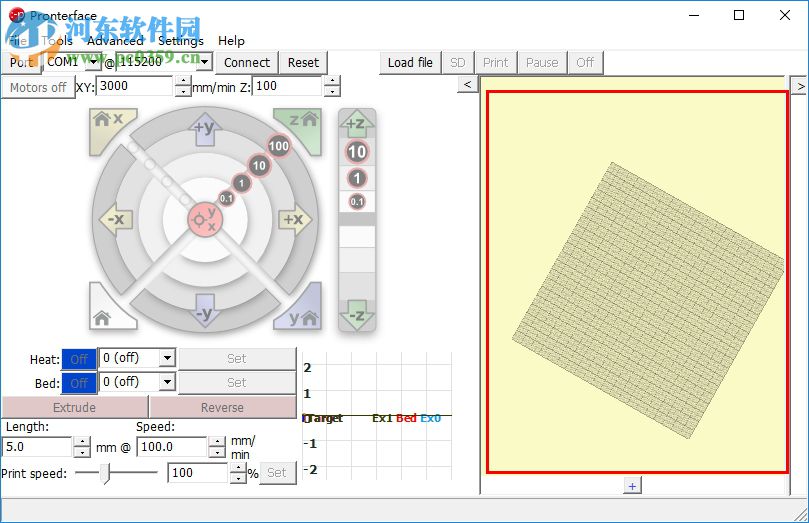Click the Print button
The image size is (809, 523).
tap(496, 62)
